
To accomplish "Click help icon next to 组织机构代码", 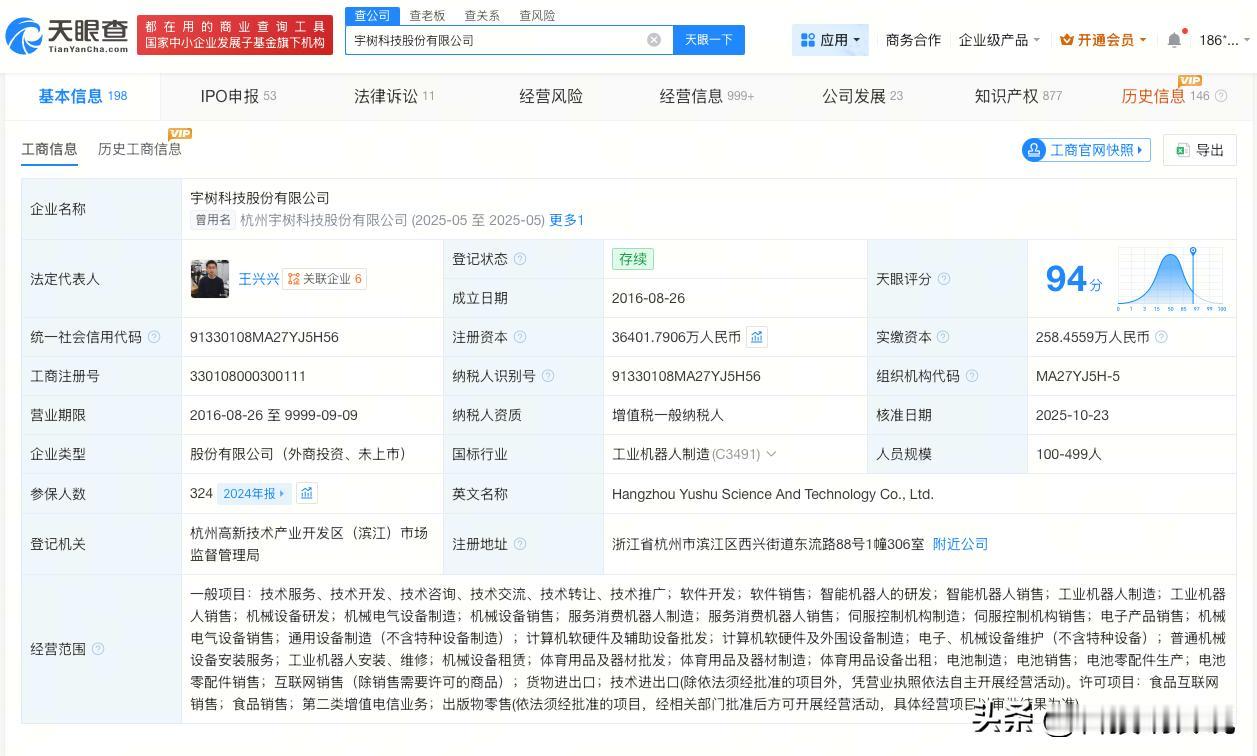I will 972,376.
